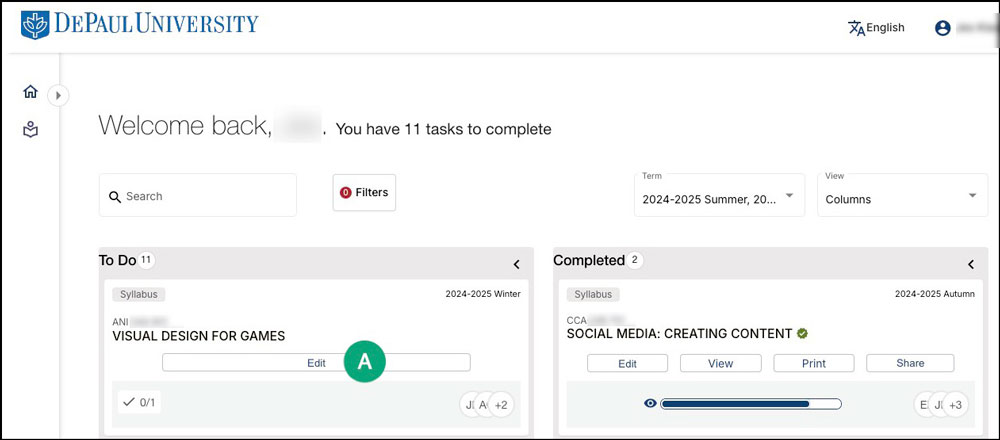Click the red 0 filter count badge
The width and height of the screenshot is (1000, 440).
(x=346, y=193)
